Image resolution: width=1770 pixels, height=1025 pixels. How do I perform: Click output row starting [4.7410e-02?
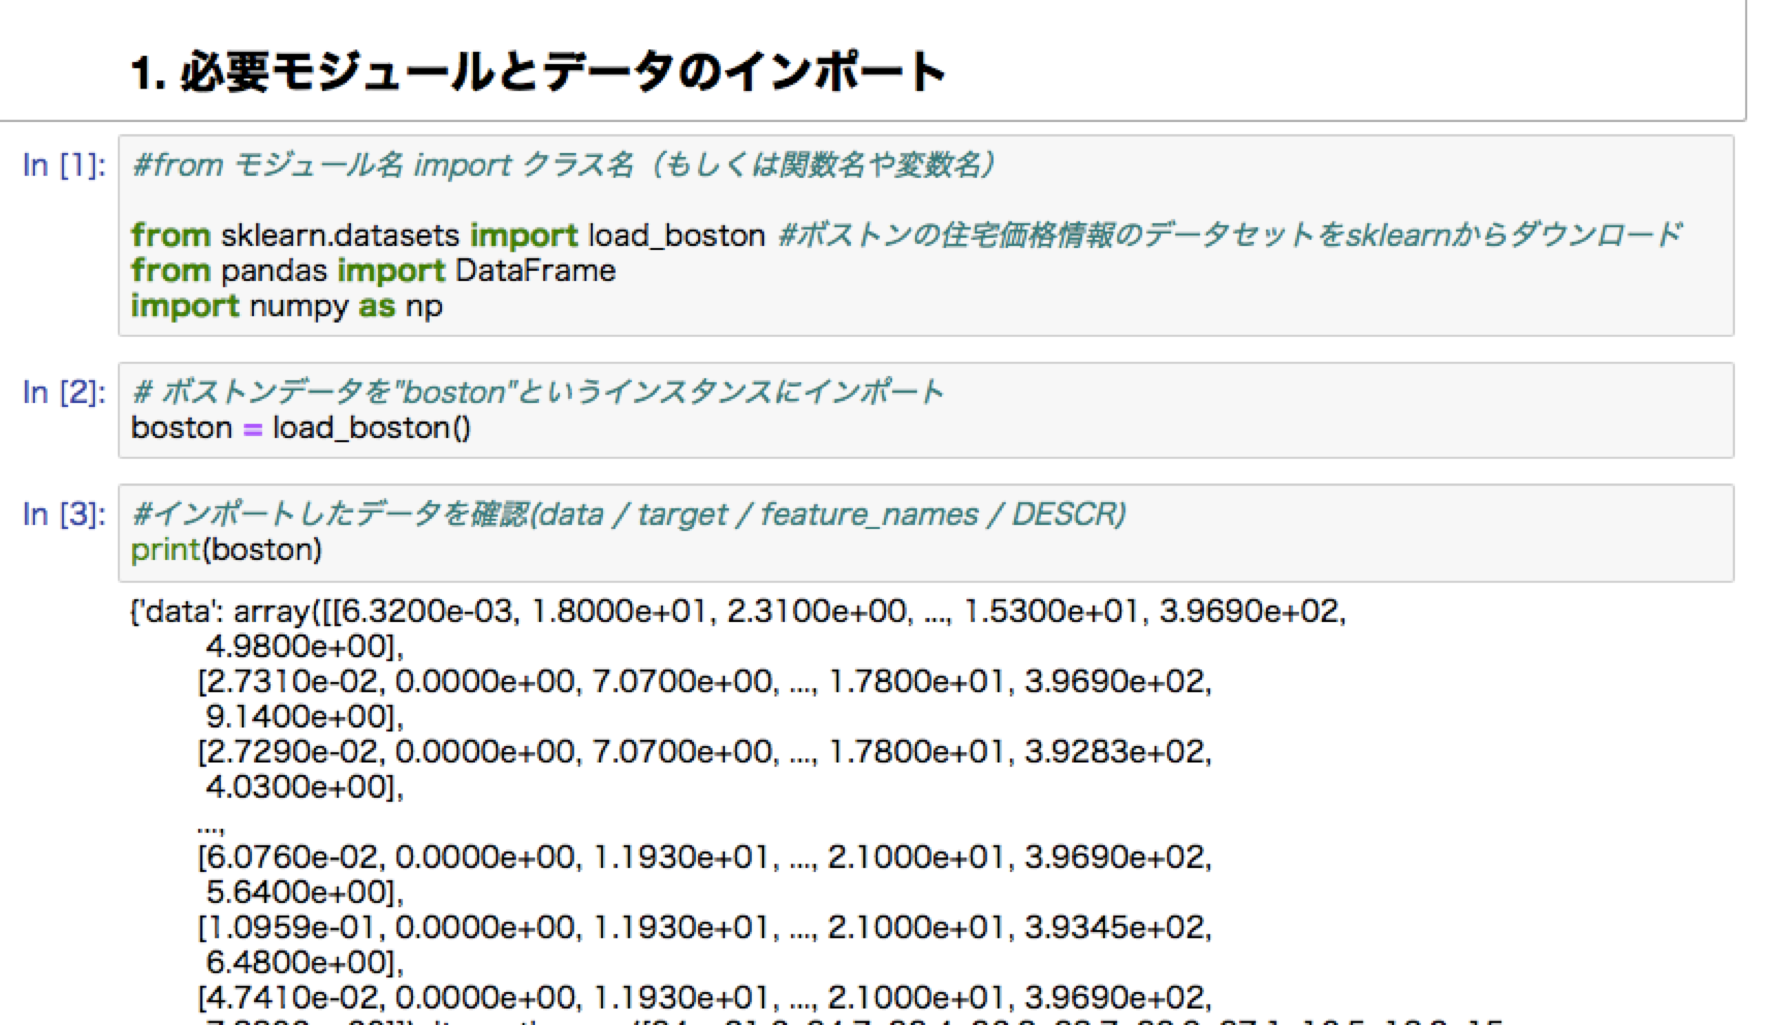[x=704, y=997]
